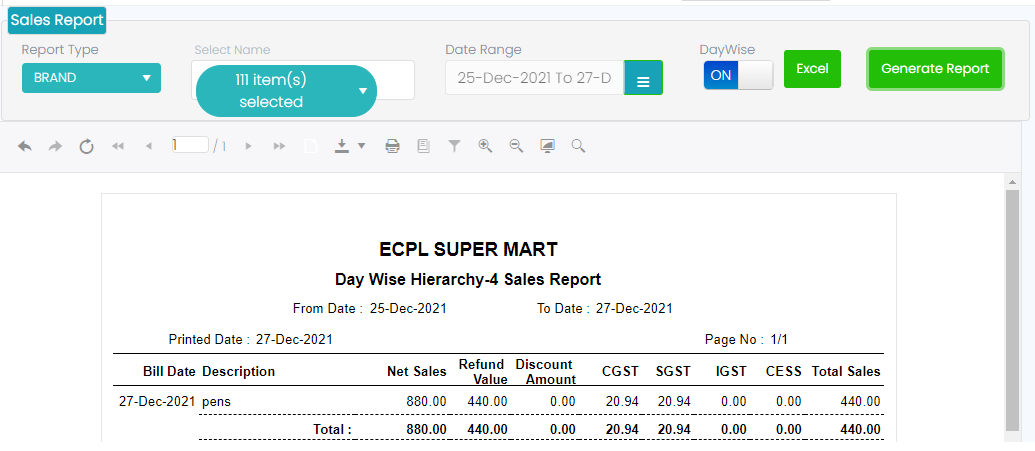Viewport: 1035px width, 451px height.
Task: Click the Sales Report tab header
Action: tap(57, 20)
